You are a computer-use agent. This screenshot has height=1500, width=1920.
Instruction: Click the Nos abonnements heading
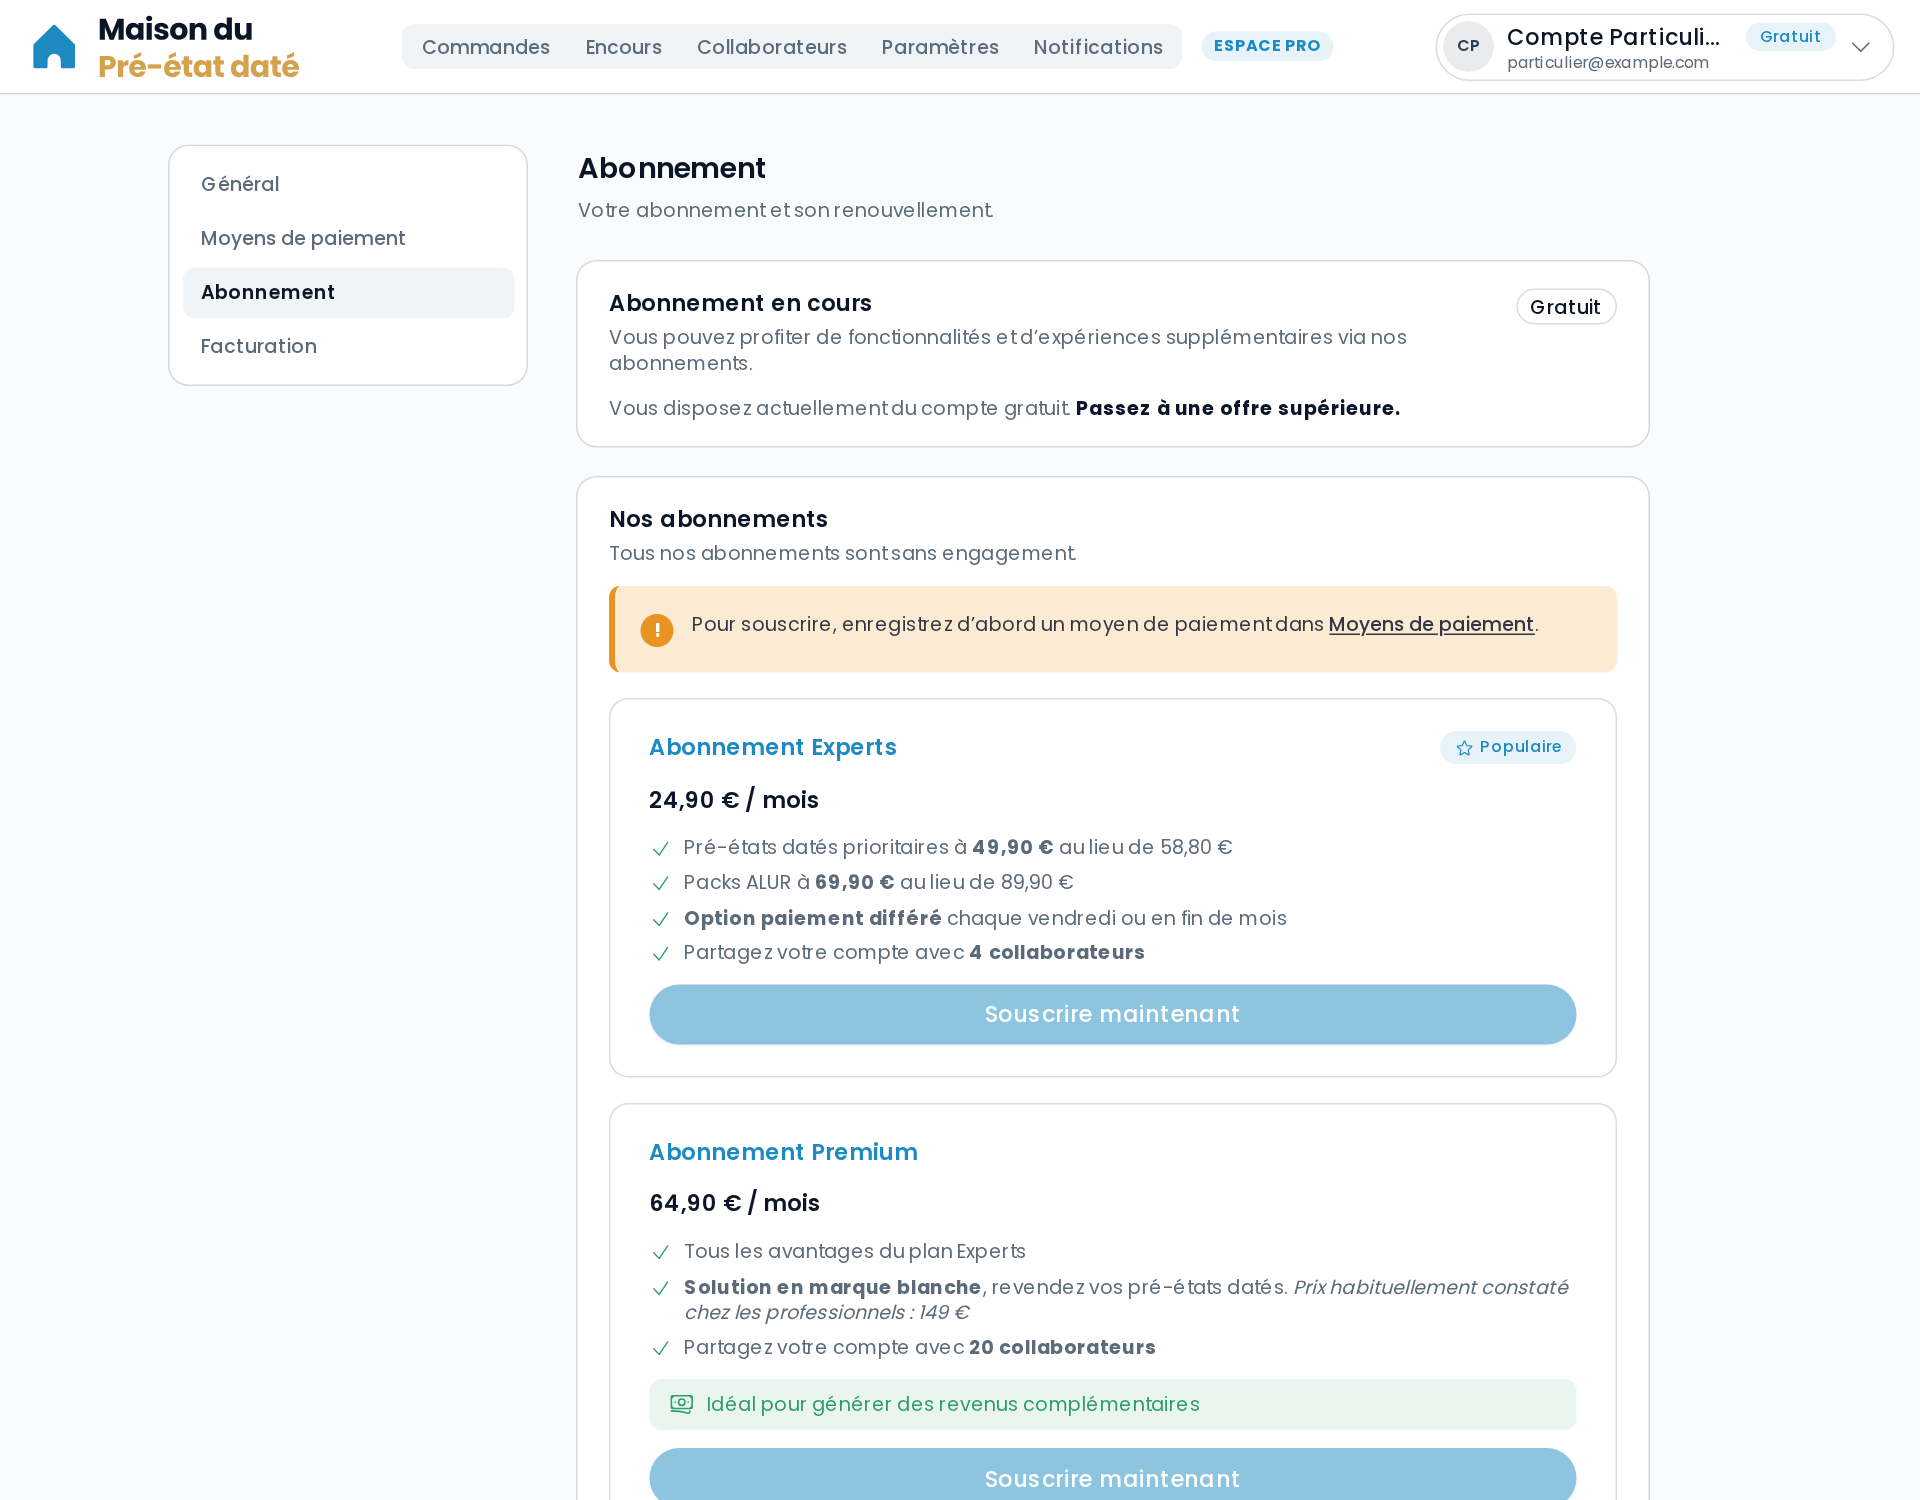(719, 519)
